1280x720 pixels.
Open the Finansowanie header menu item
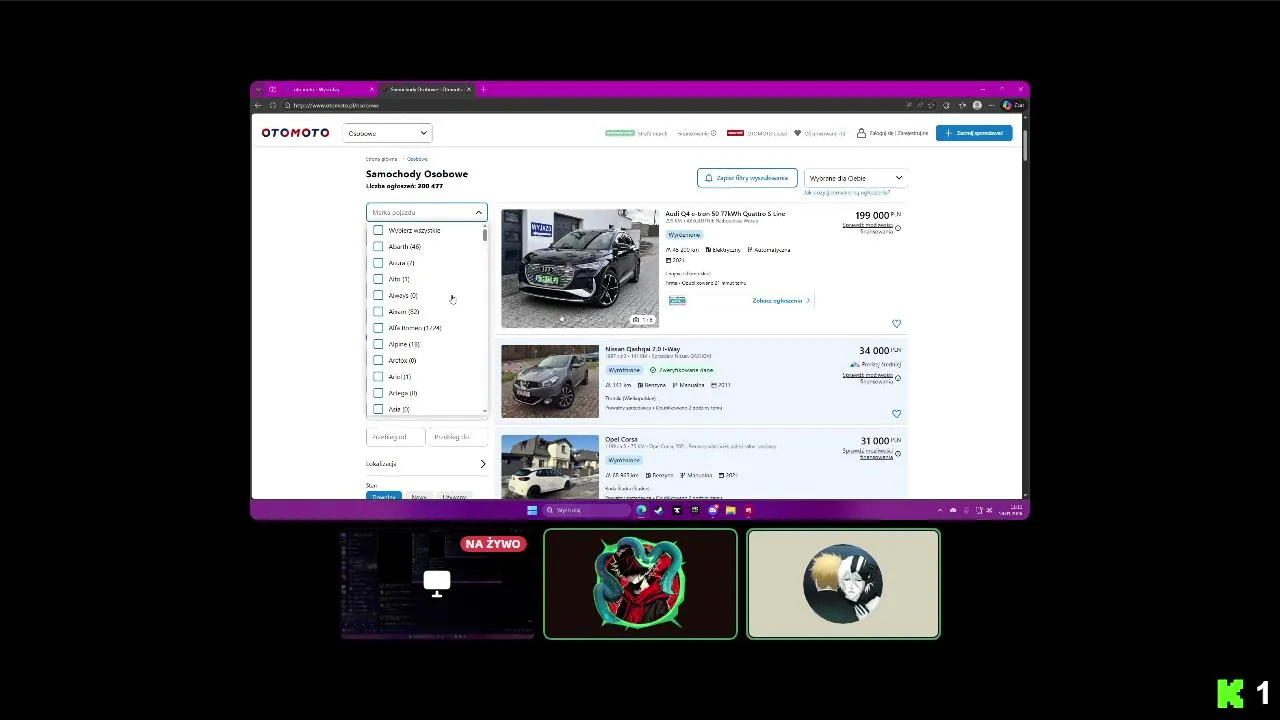point(697,133)
